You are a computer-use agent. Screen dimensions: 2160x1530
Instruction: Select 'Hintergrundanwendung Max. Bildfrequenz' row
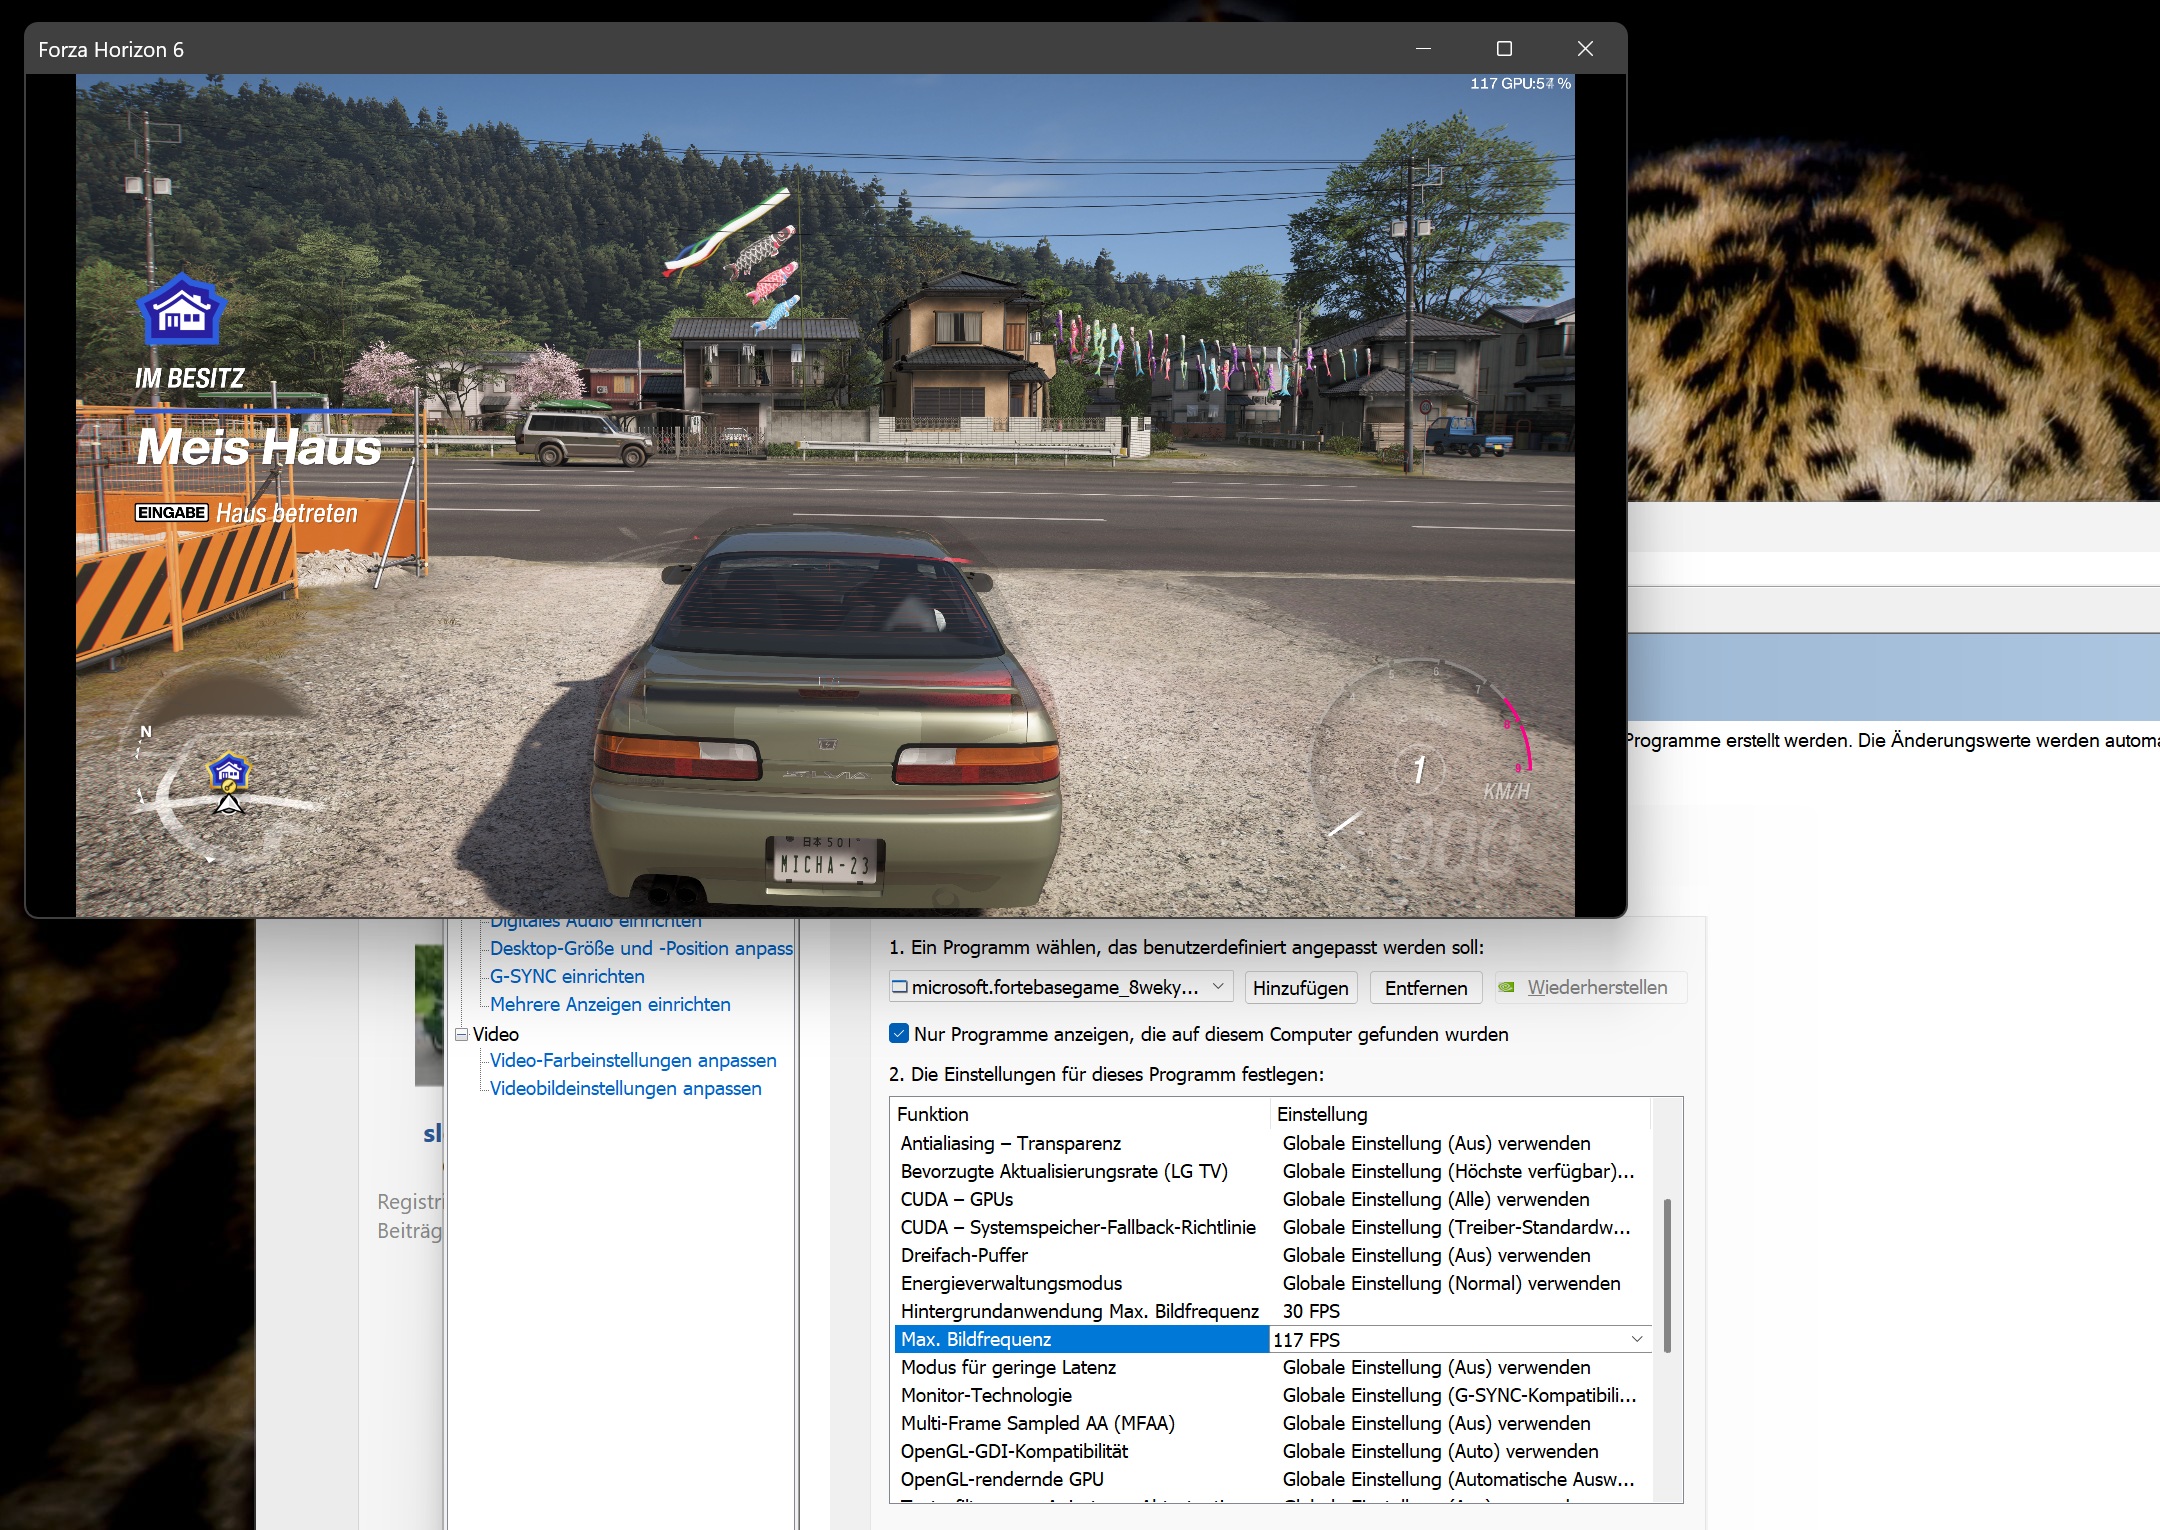coord(1272,1311)
